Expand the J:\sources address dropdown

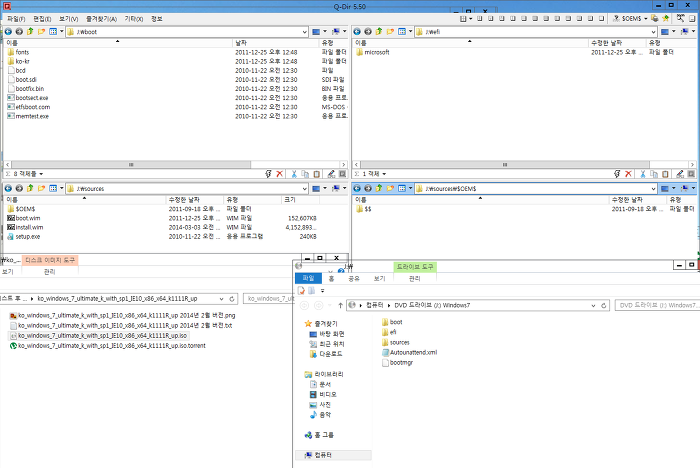click(x=304, y=189)
